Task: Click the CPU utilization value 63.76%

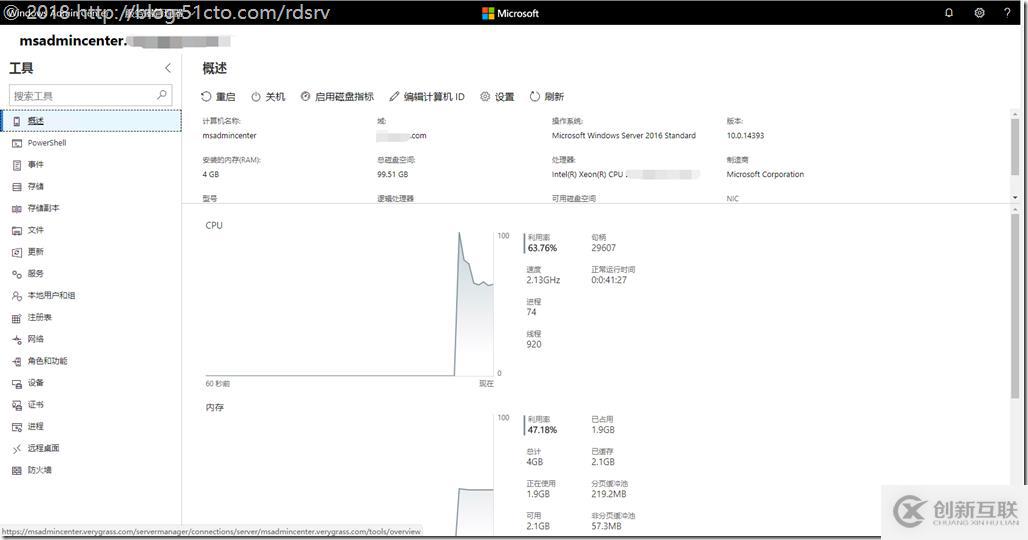Action: pyautogui.click(x=542, y=248)
